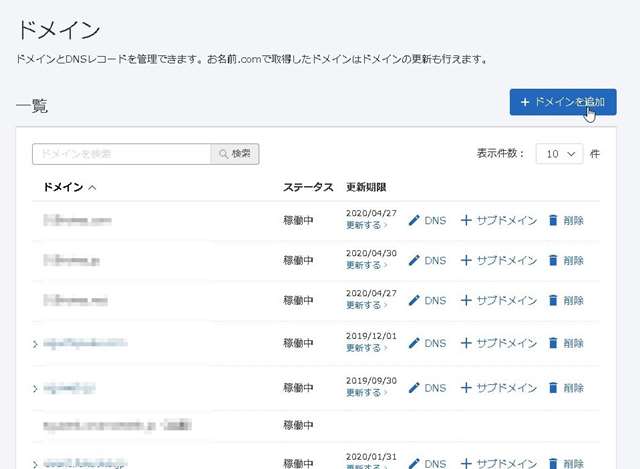
Task: Click the DNS pencil icon in first row
Action: click(x=414, y=220)
